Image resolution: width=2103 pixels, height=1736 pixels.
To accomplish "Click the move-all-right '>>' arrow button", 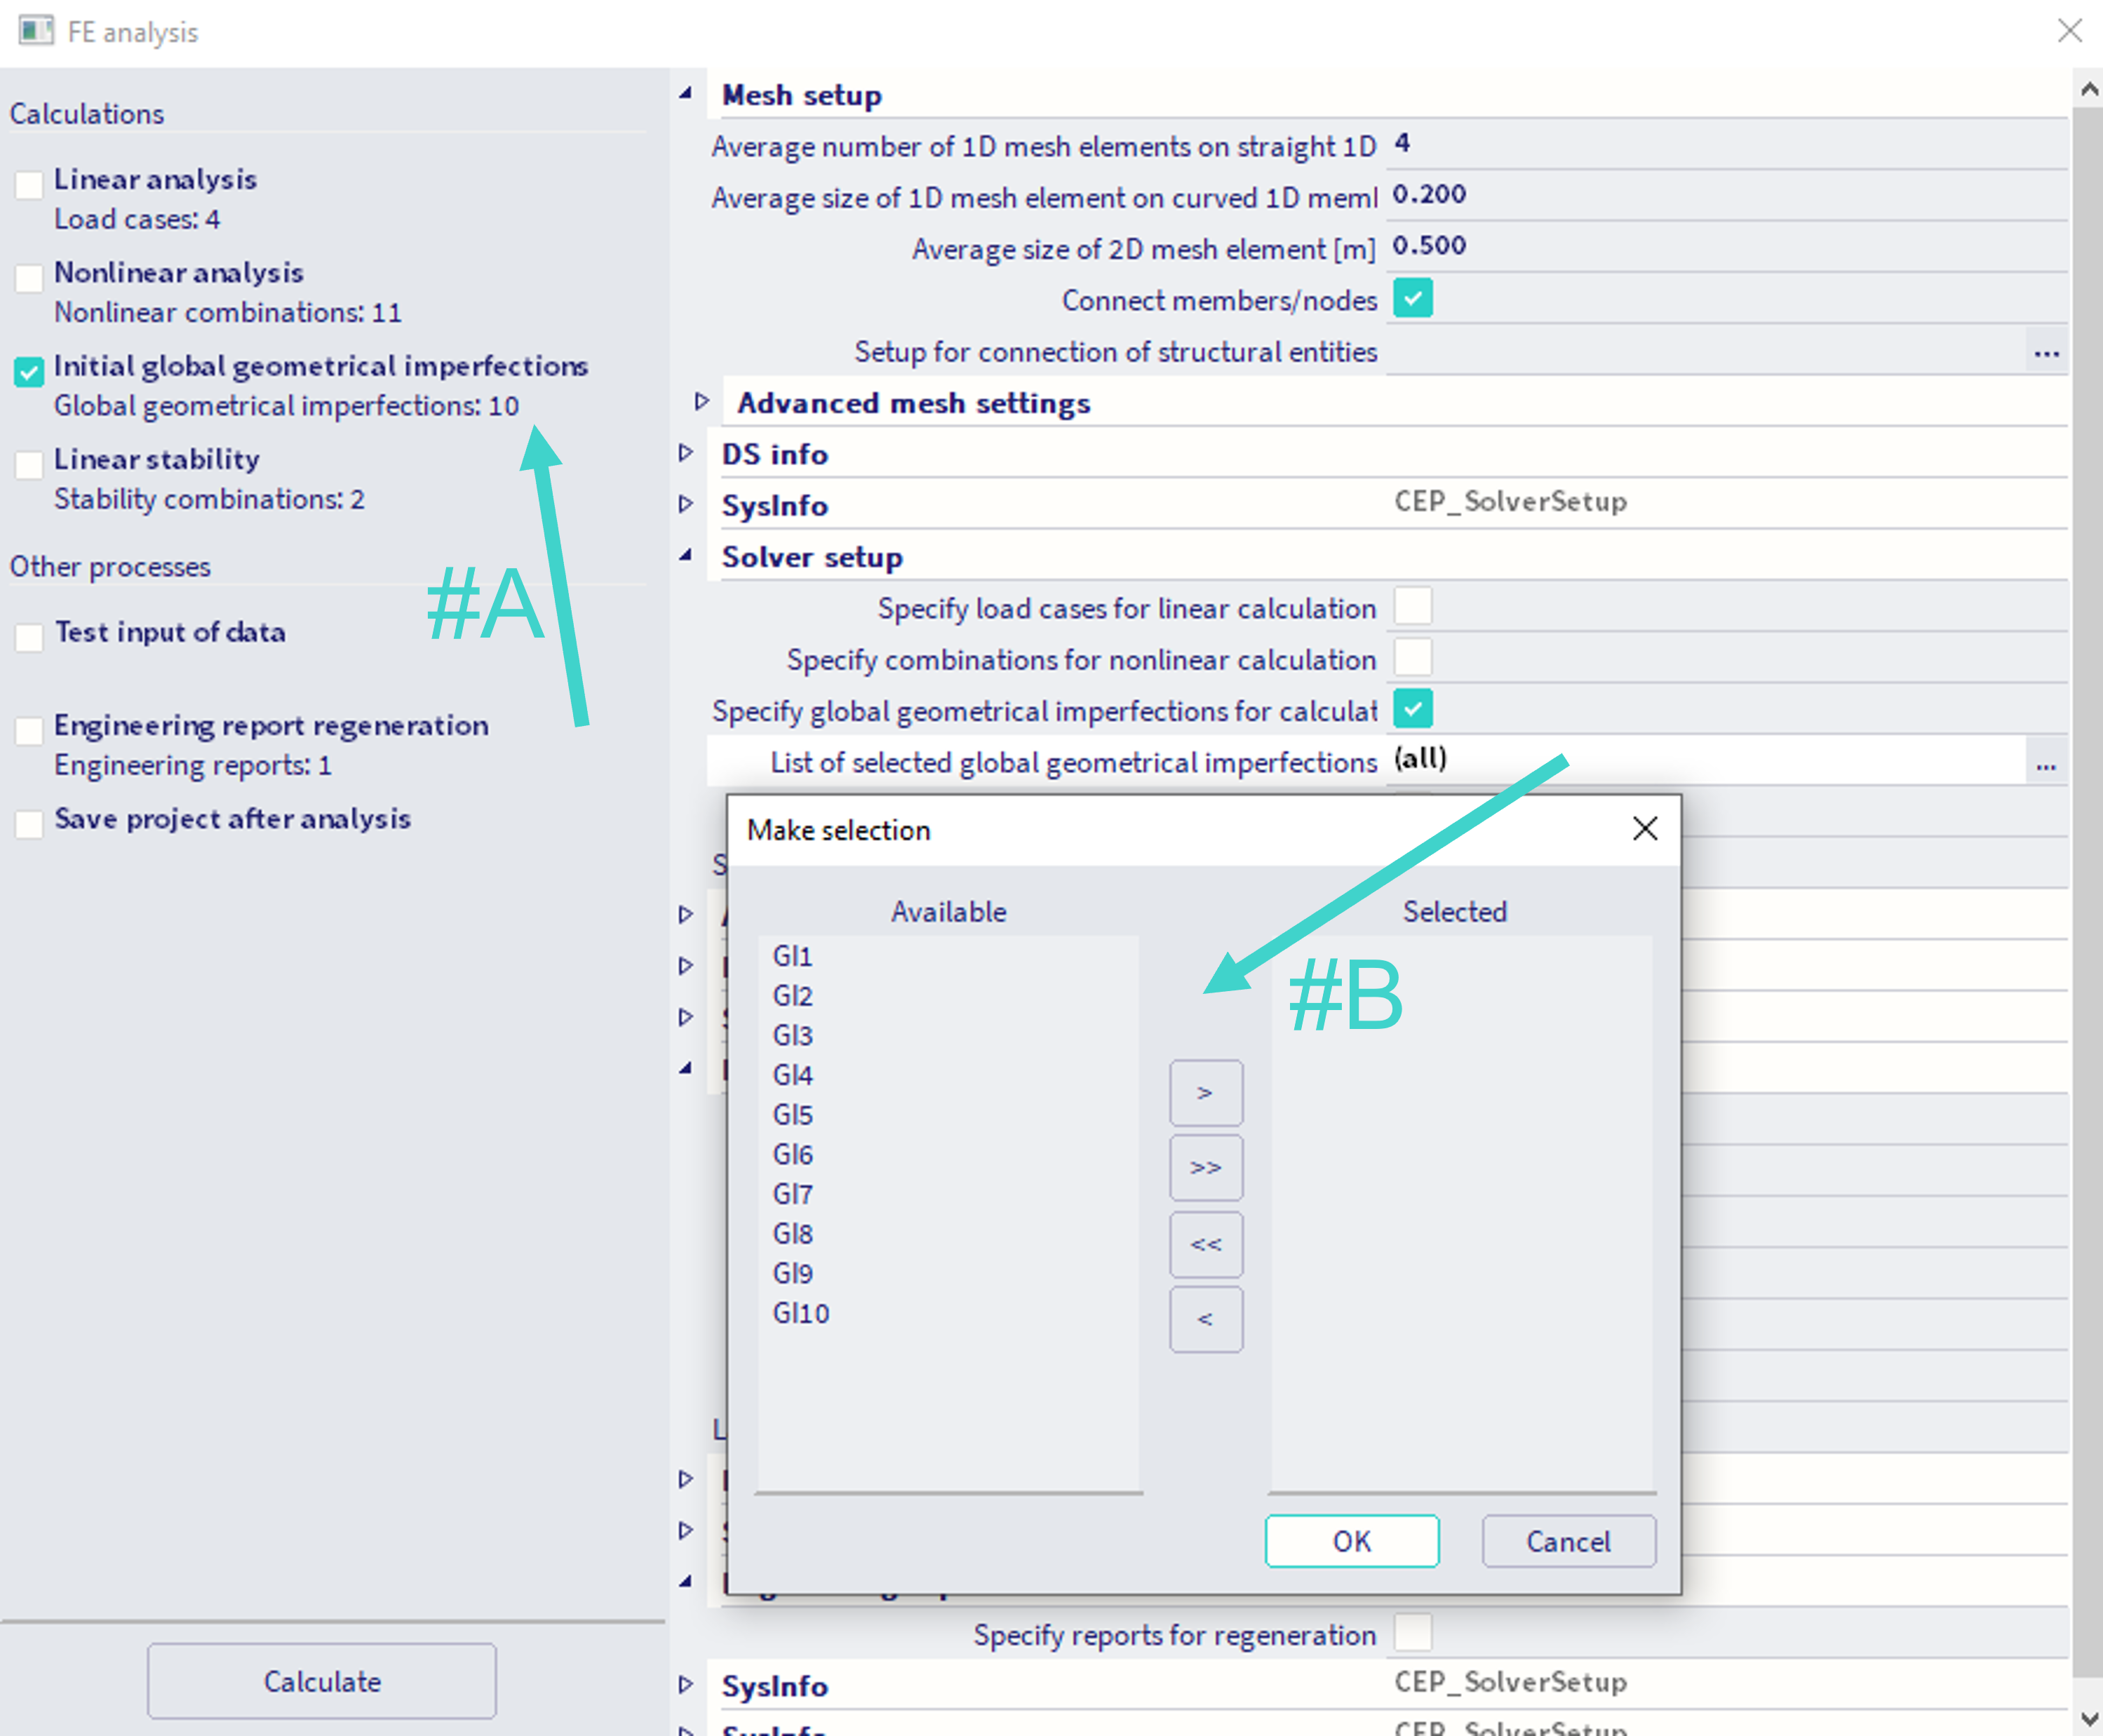I will [1206, 1167].
